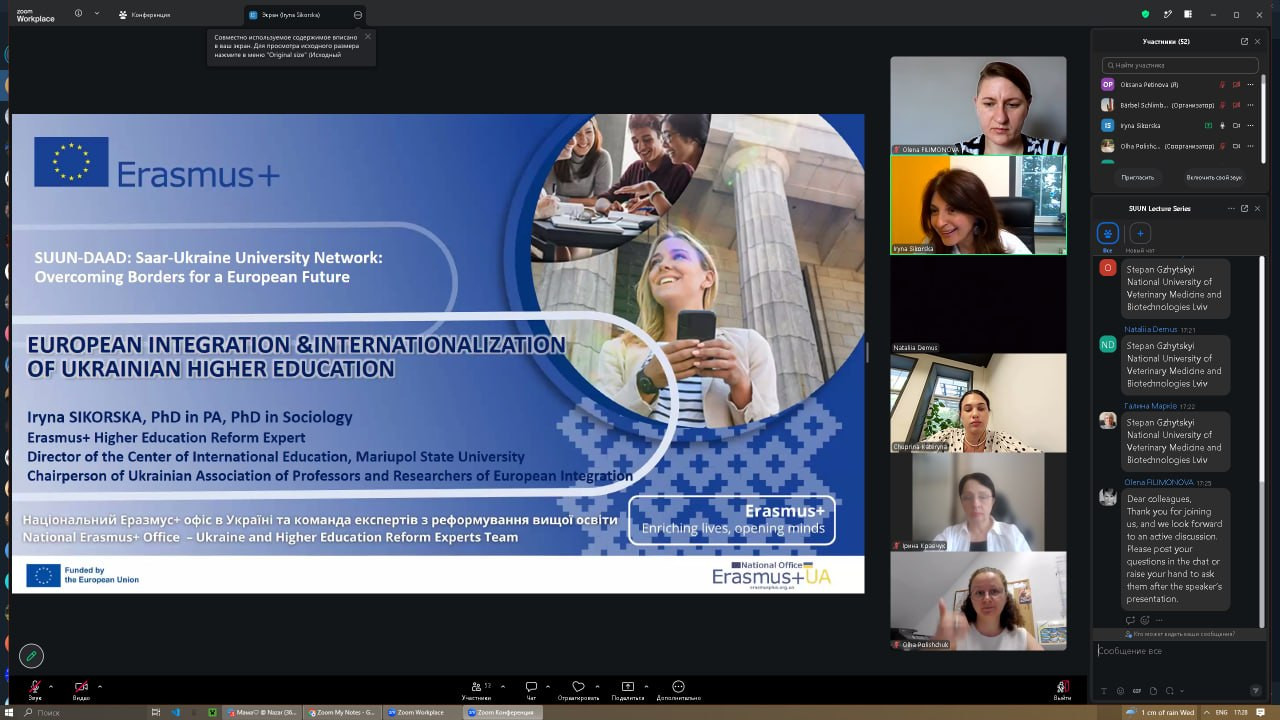Close the SUUN Lecture Series chat panel
The image size is (1280, 720).
click(1258, 208)
